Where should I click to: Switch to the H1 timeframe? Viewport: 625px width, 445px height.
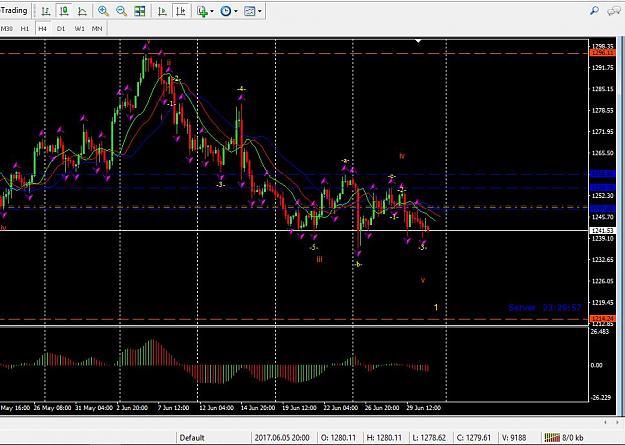(25, 29)
